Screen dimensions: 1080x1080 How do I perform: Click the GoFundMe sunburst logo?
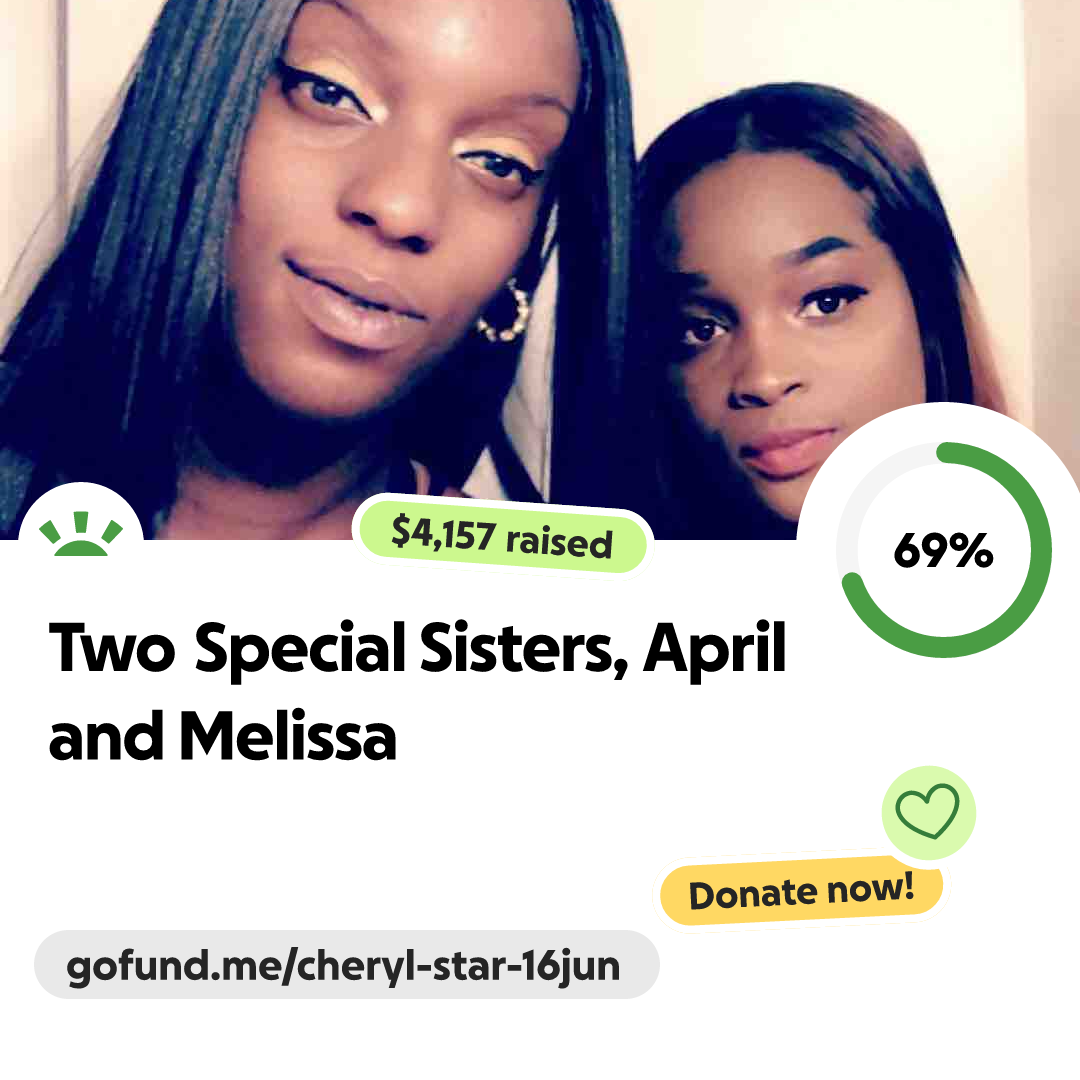(x=81, y=533)
